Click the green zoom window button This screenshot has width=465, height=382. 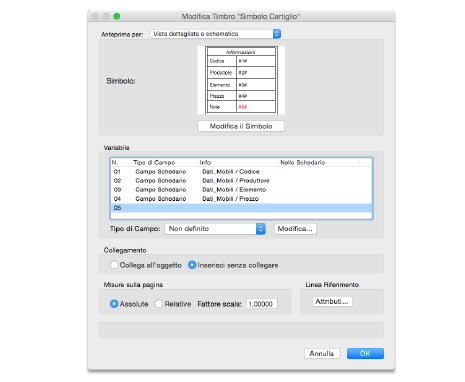(x=117, y=16)
